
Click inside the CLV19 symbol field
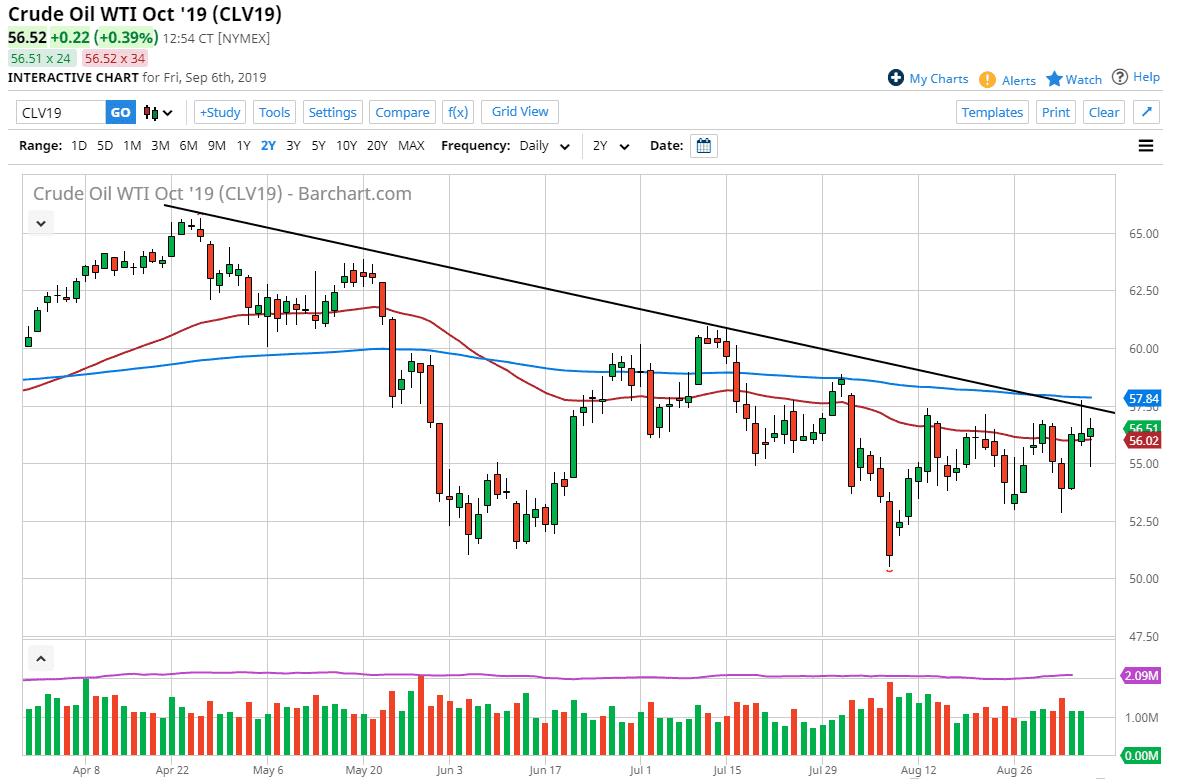point(55,112)
